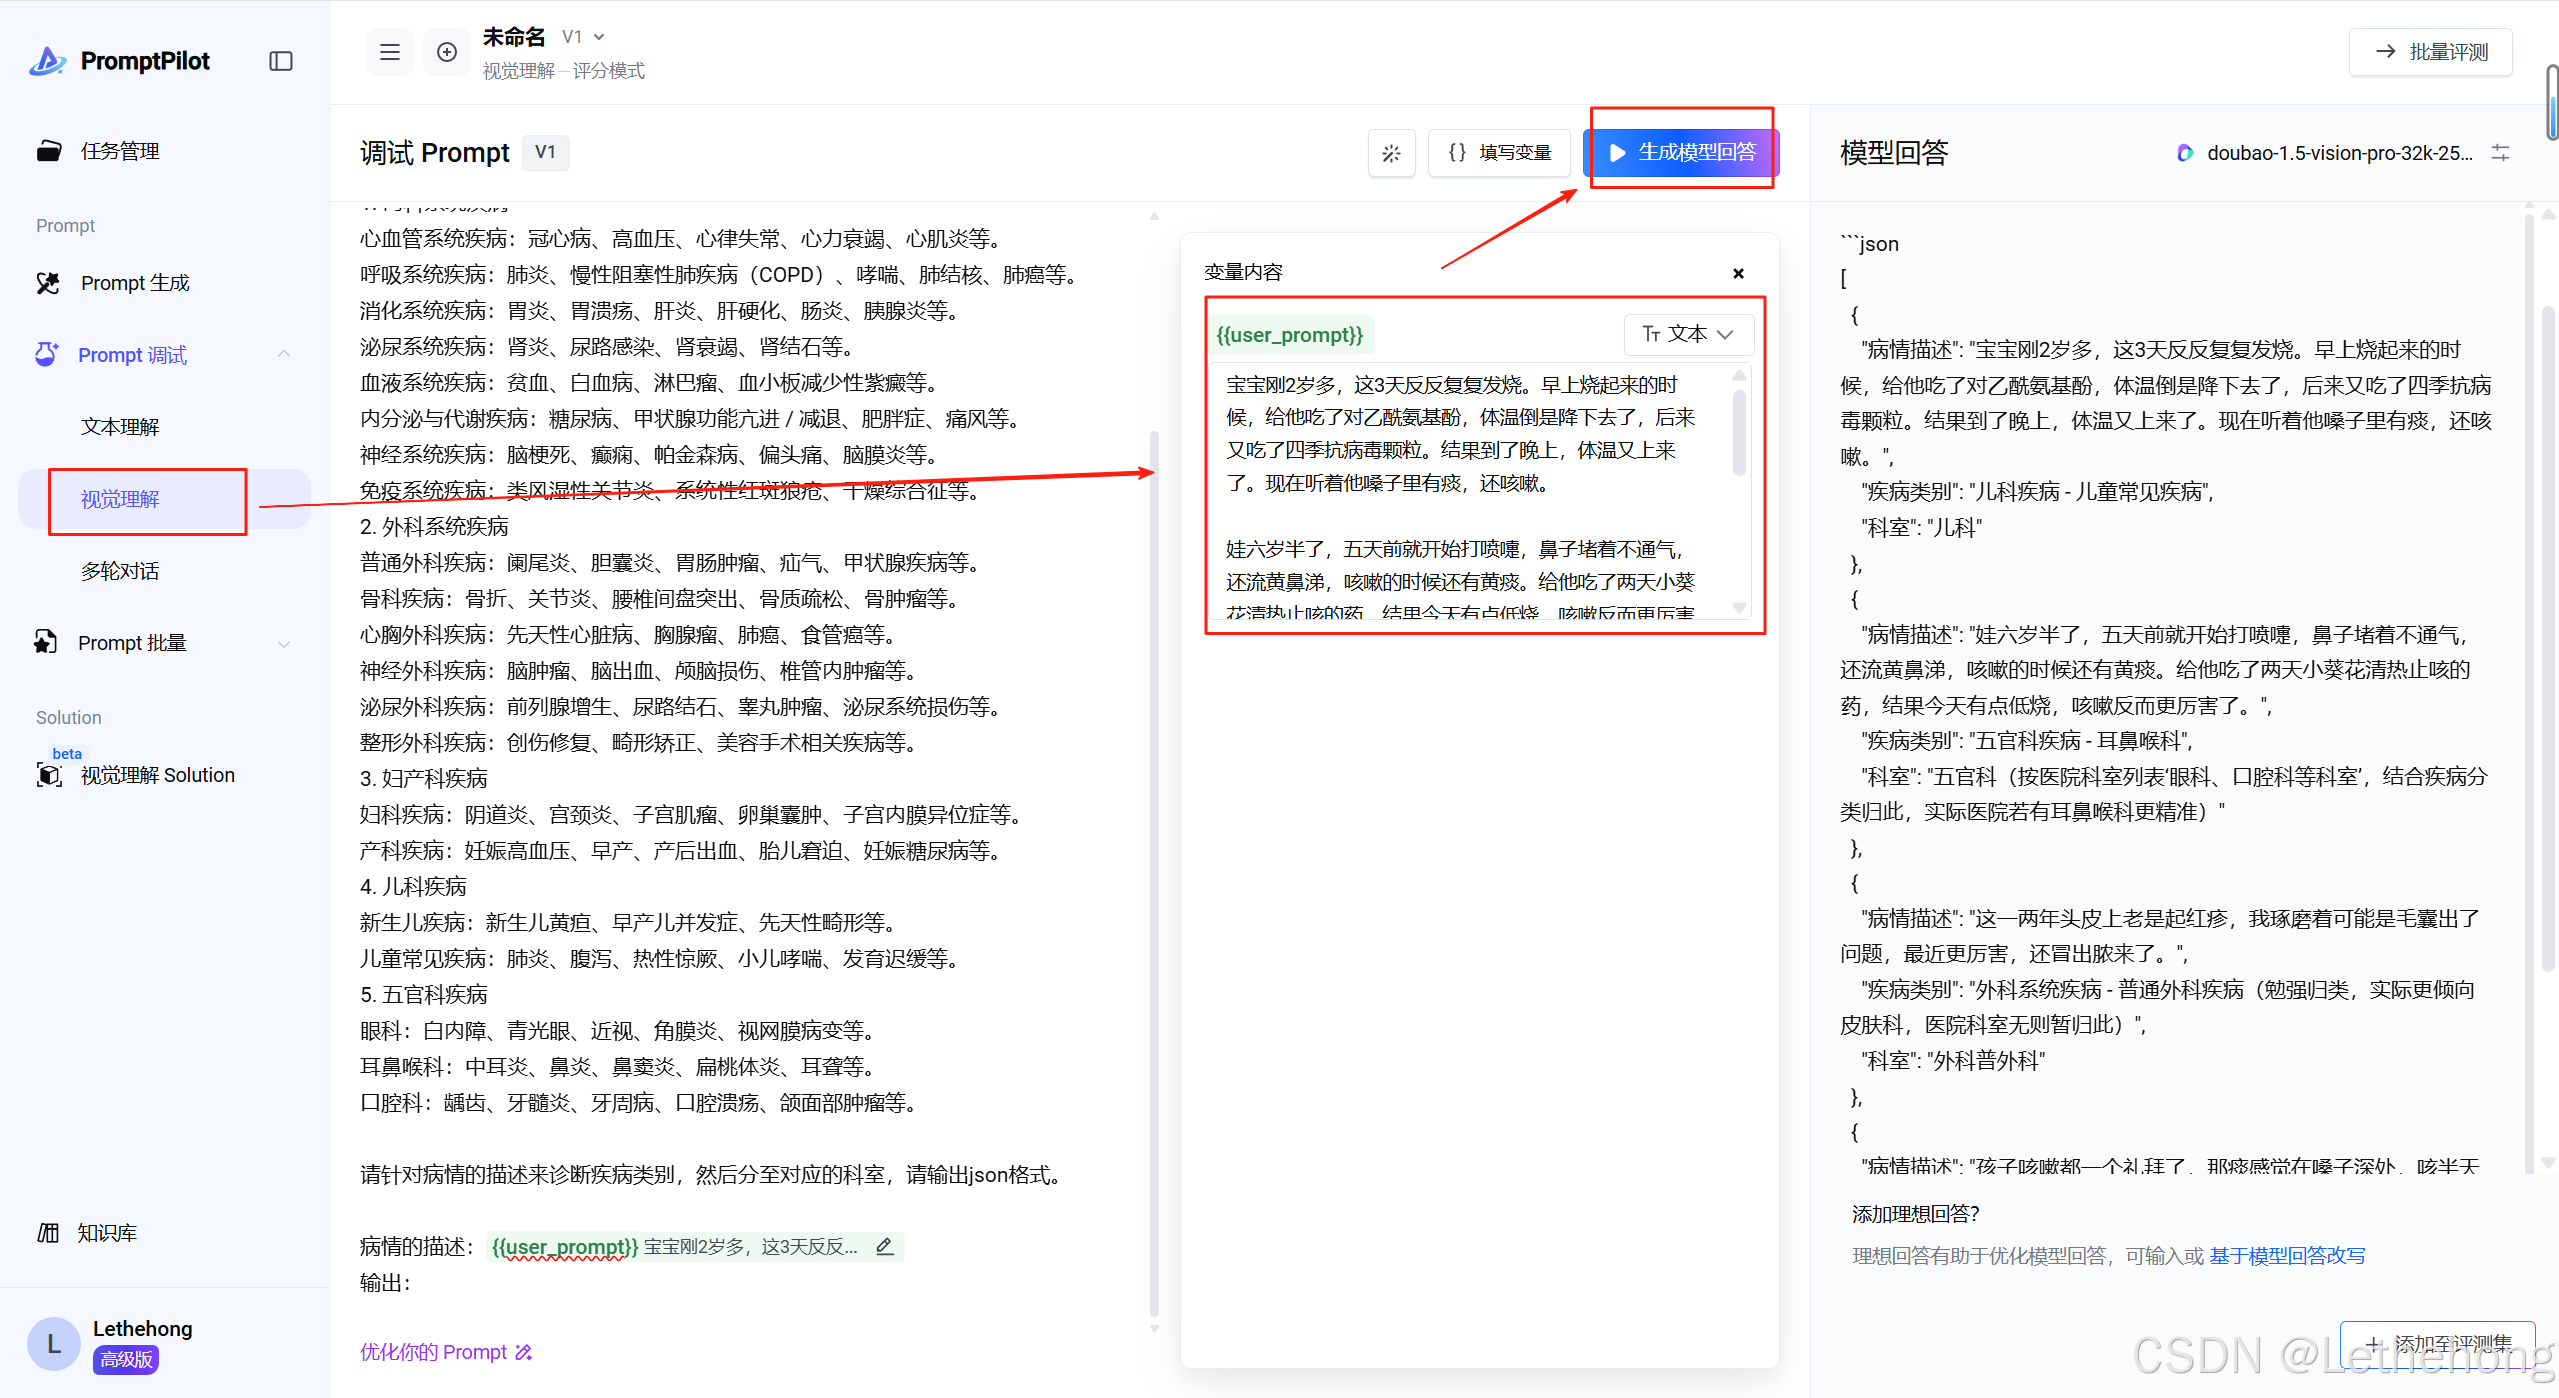Click the {{user_prompt}} variable tag in prompt
The image size is (2559, 1398).
coord(565,1246)
